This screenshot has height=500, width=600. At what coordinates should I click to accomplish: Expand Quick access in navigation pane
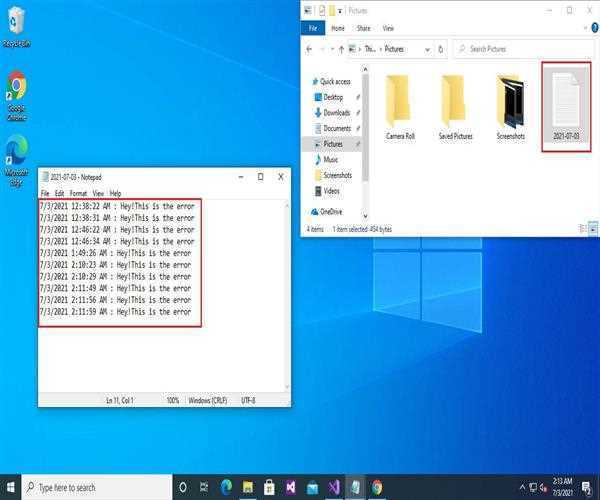coord(311,82)
